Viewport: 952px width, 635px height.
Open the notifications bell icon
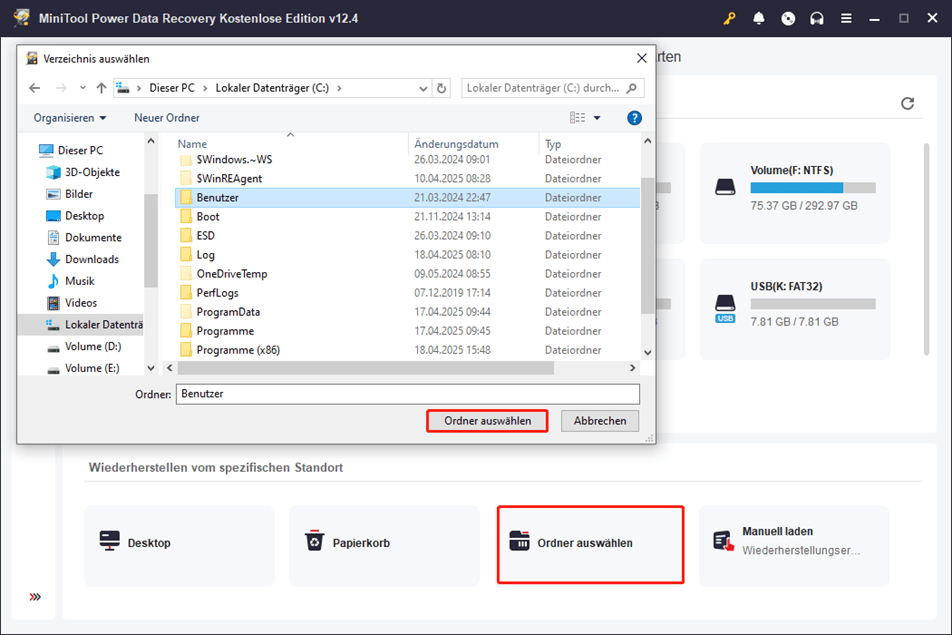click(758, 18)
